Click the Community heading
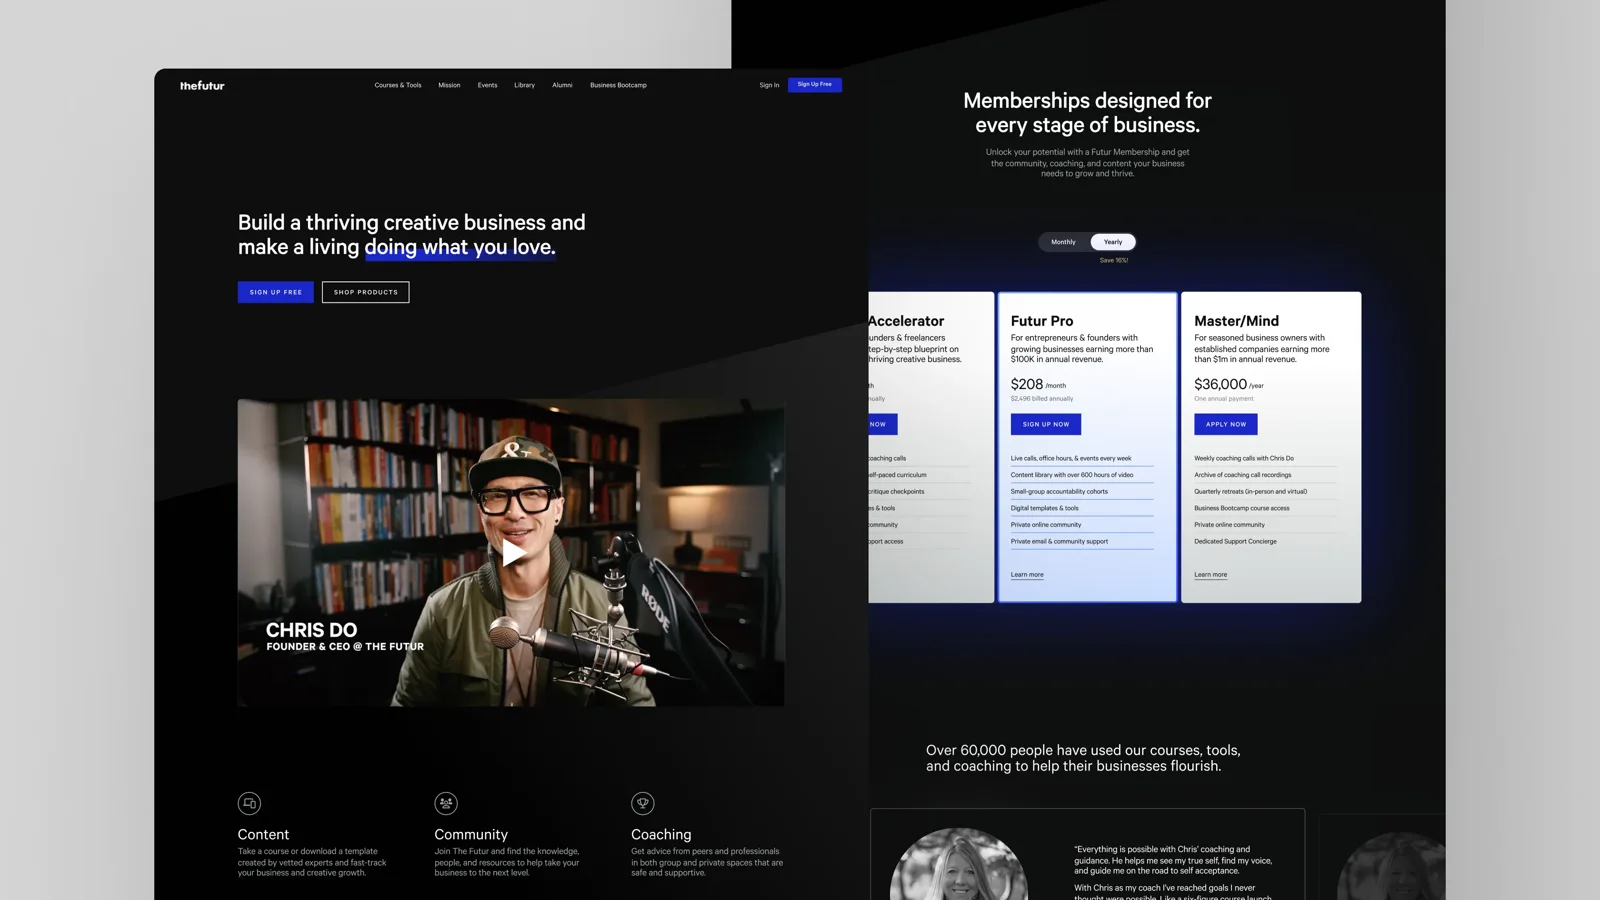The height and width of the screenshot is (900, 1600). (471, 834)
